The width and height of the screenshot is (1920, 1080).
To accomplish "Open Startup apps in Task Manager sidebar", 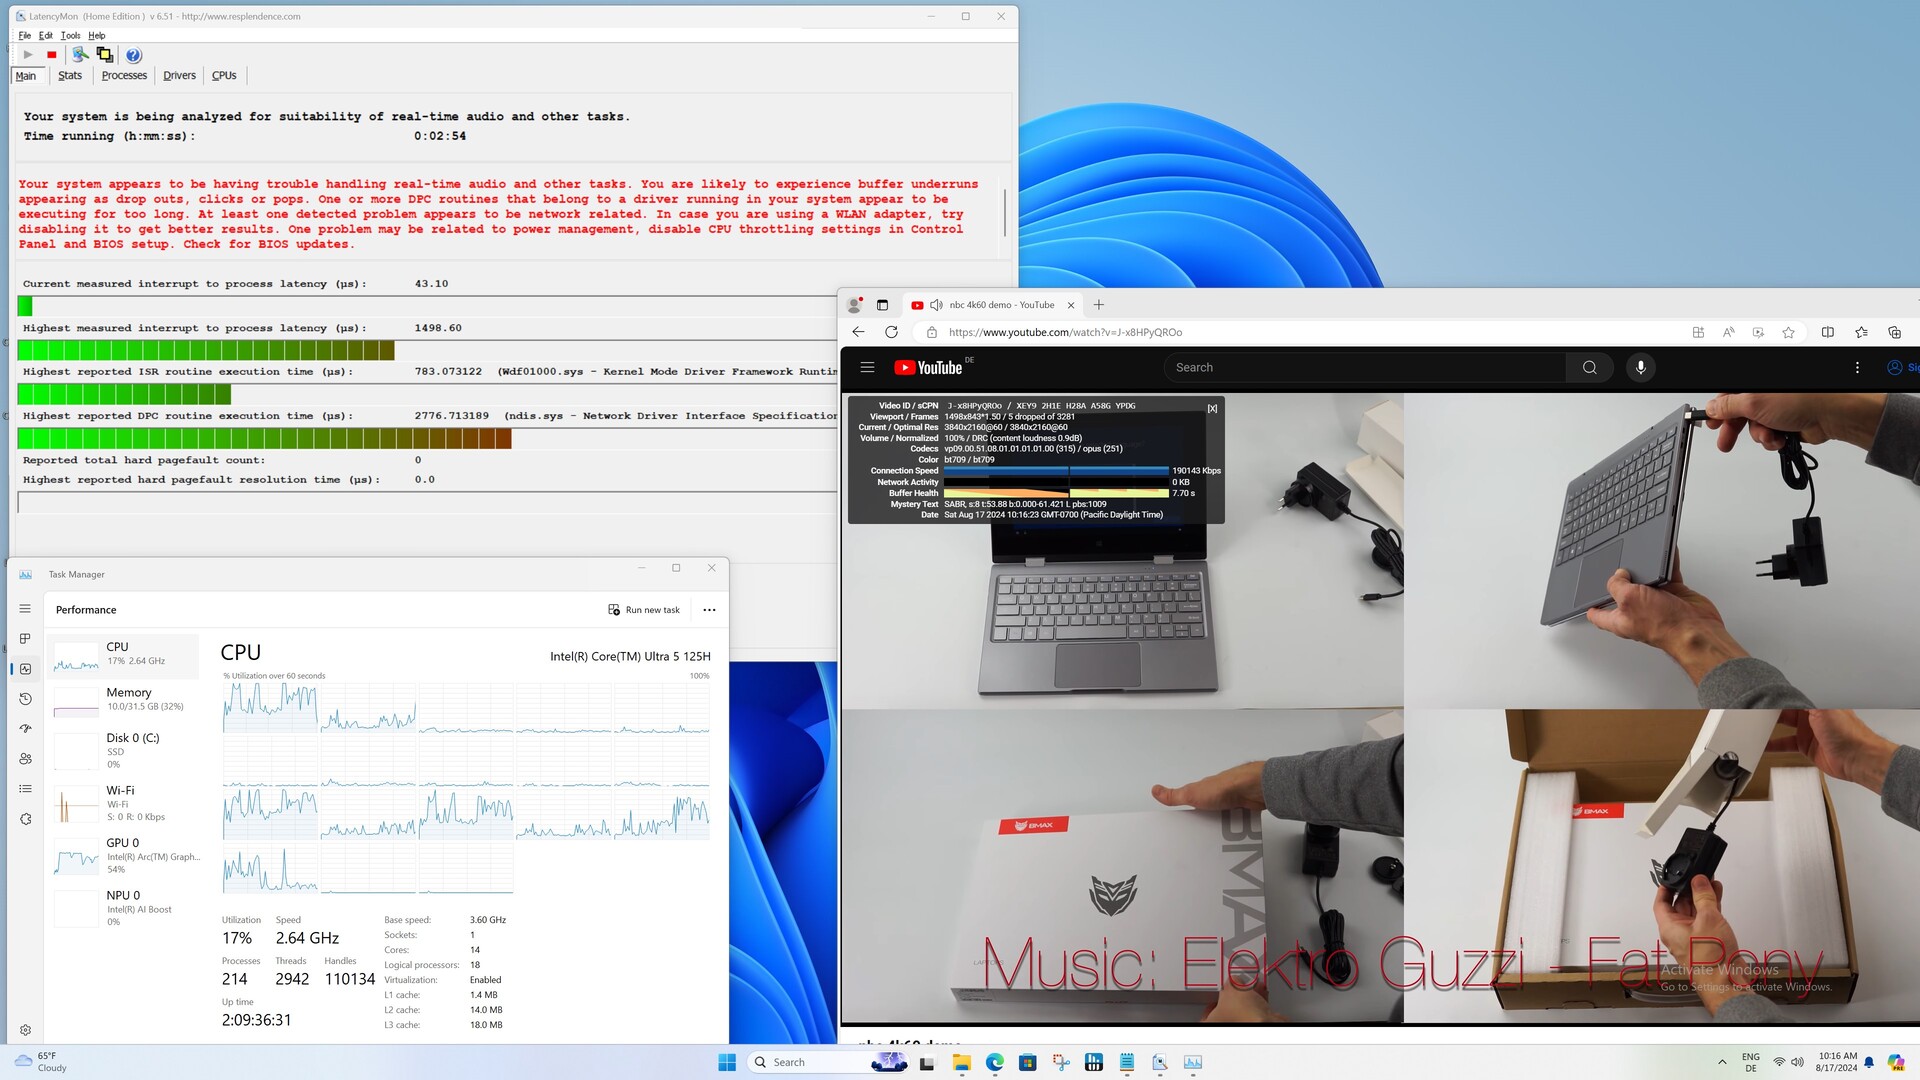I will (25, 729).
